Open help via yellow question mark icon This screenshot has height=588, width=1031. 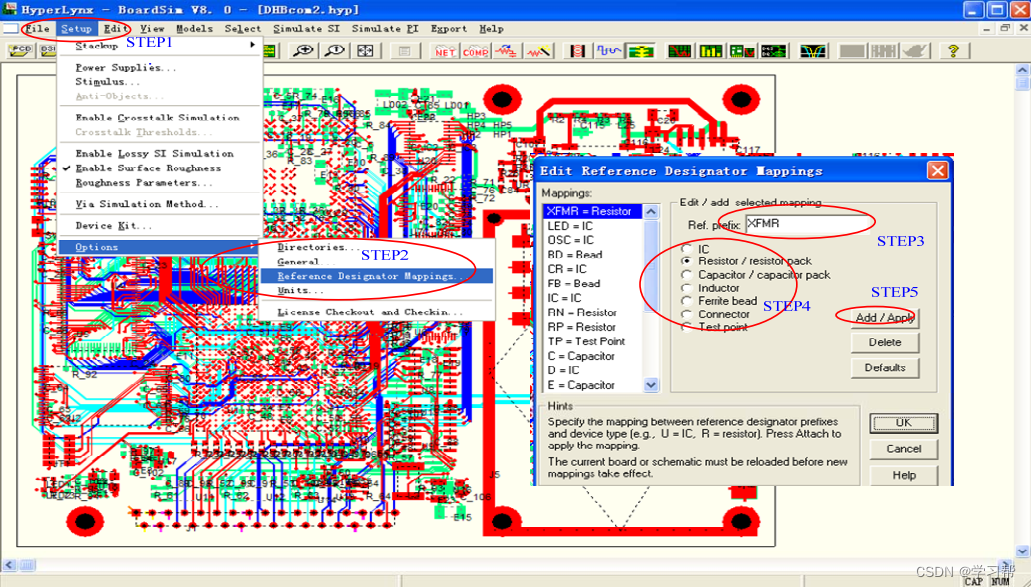point(953,51)
